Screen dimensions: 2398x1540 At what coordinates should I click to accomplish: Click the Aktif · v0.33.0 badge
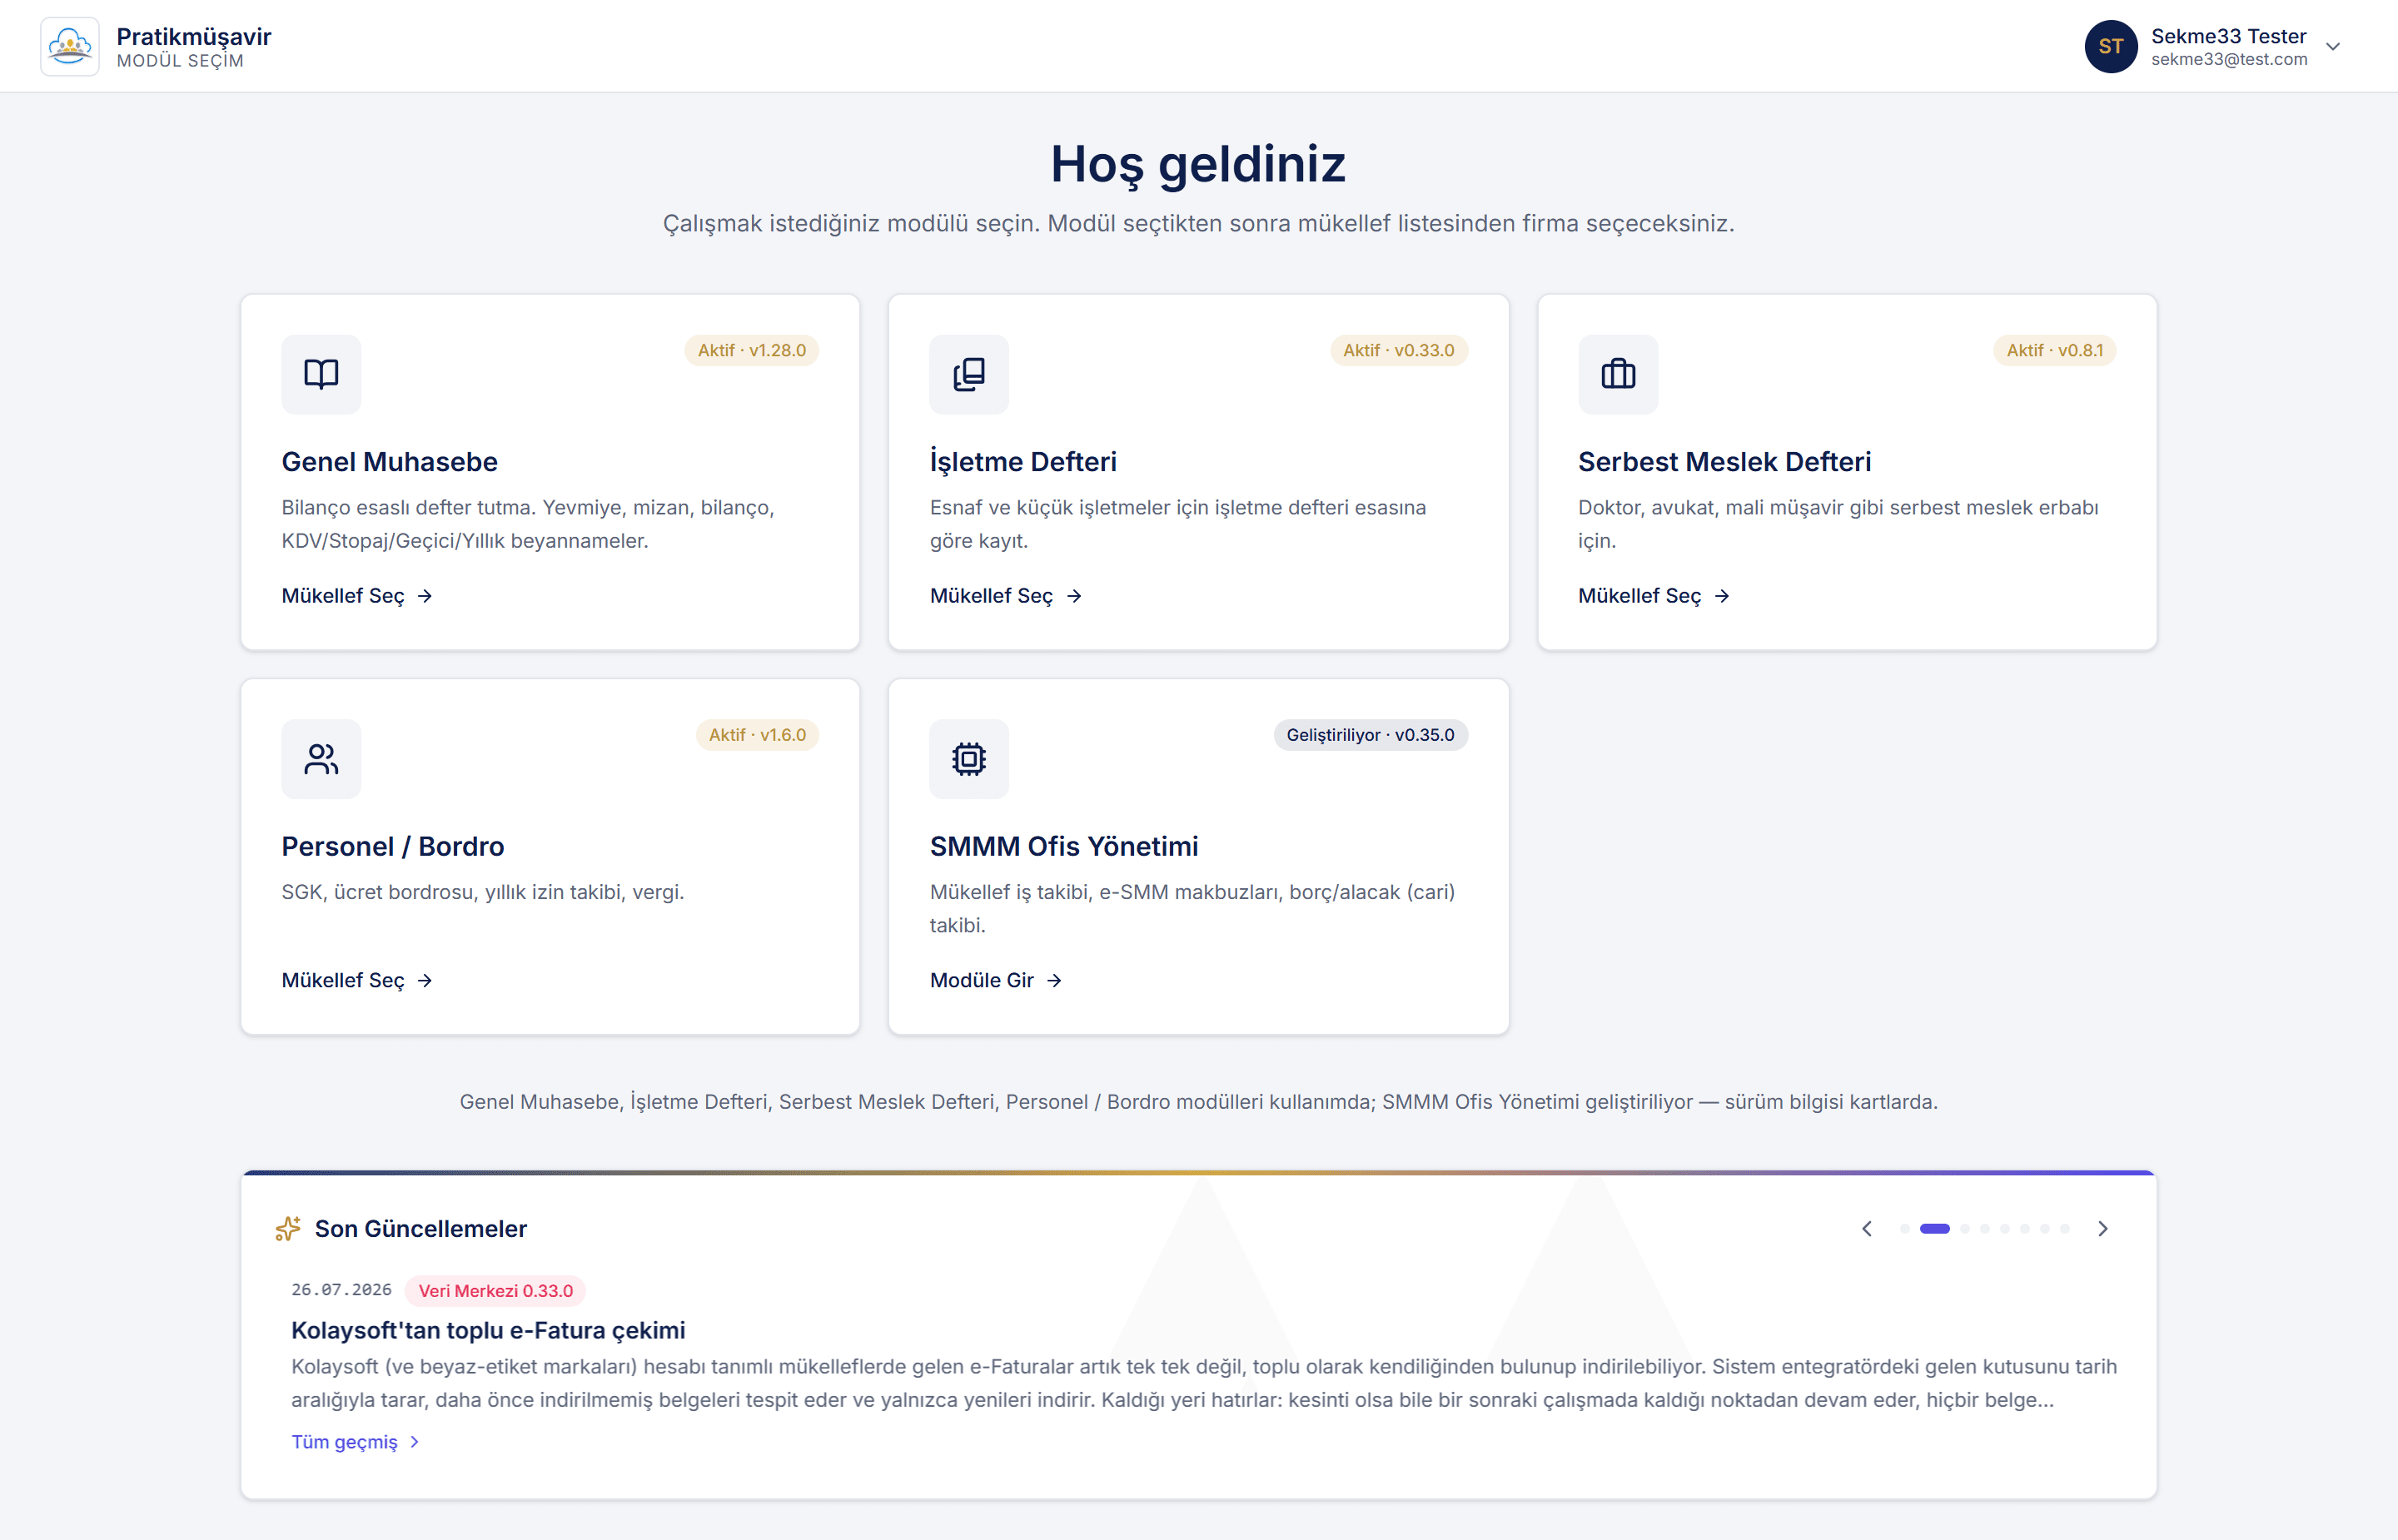click(x=1398, y=350)
